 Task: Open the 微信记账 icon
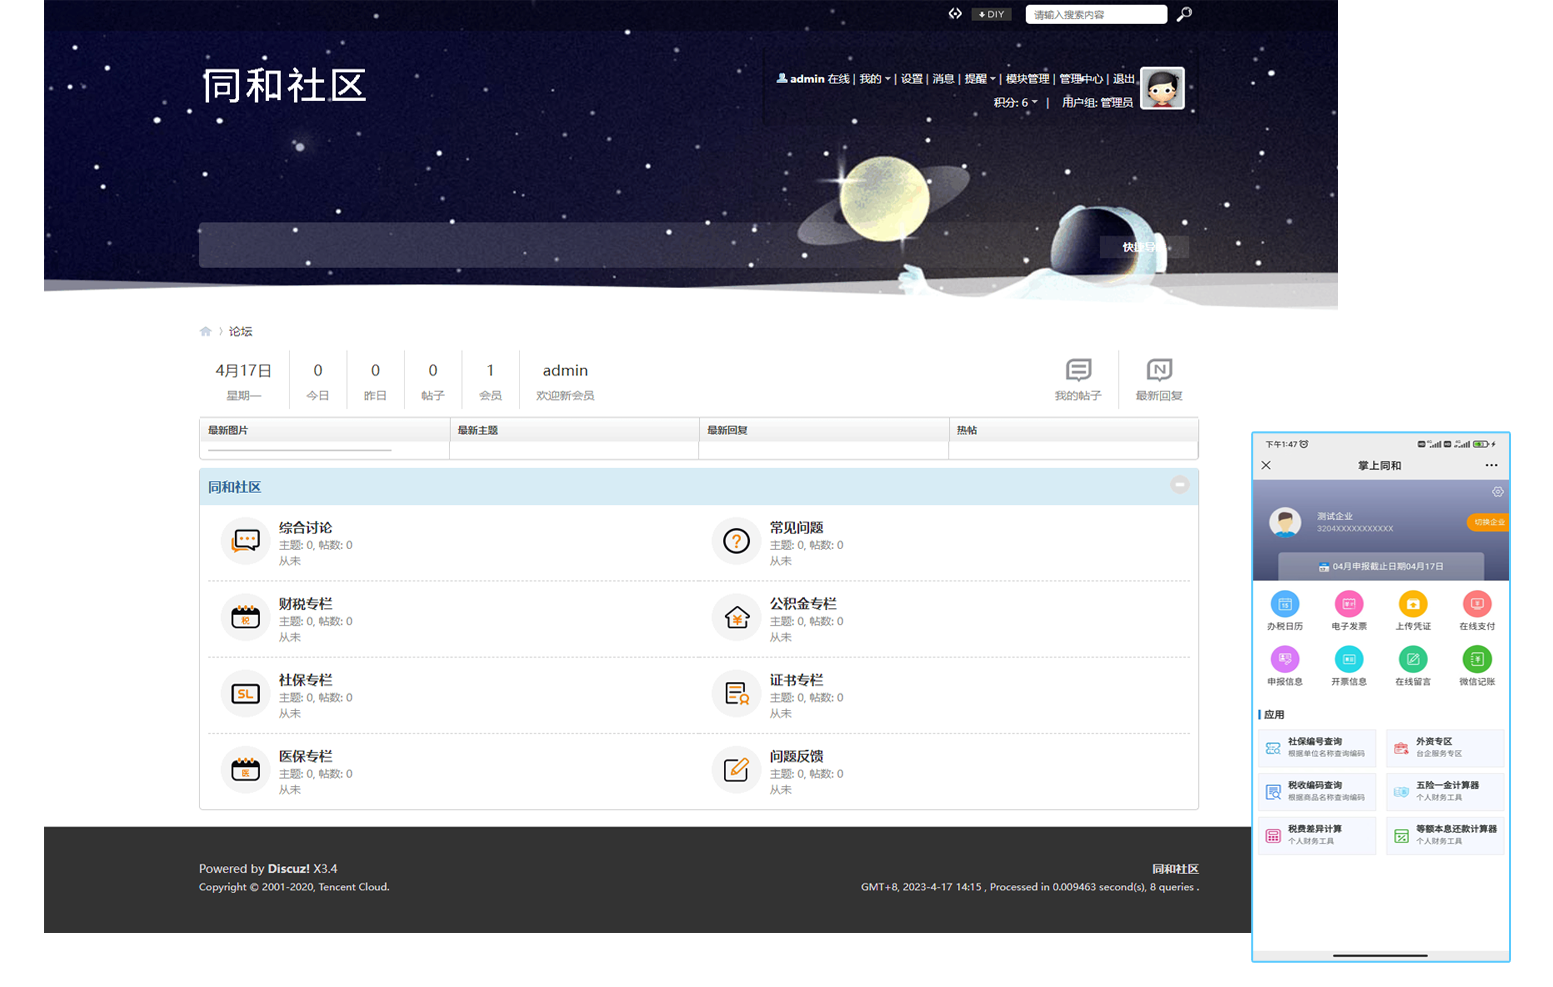[1477, 659]
